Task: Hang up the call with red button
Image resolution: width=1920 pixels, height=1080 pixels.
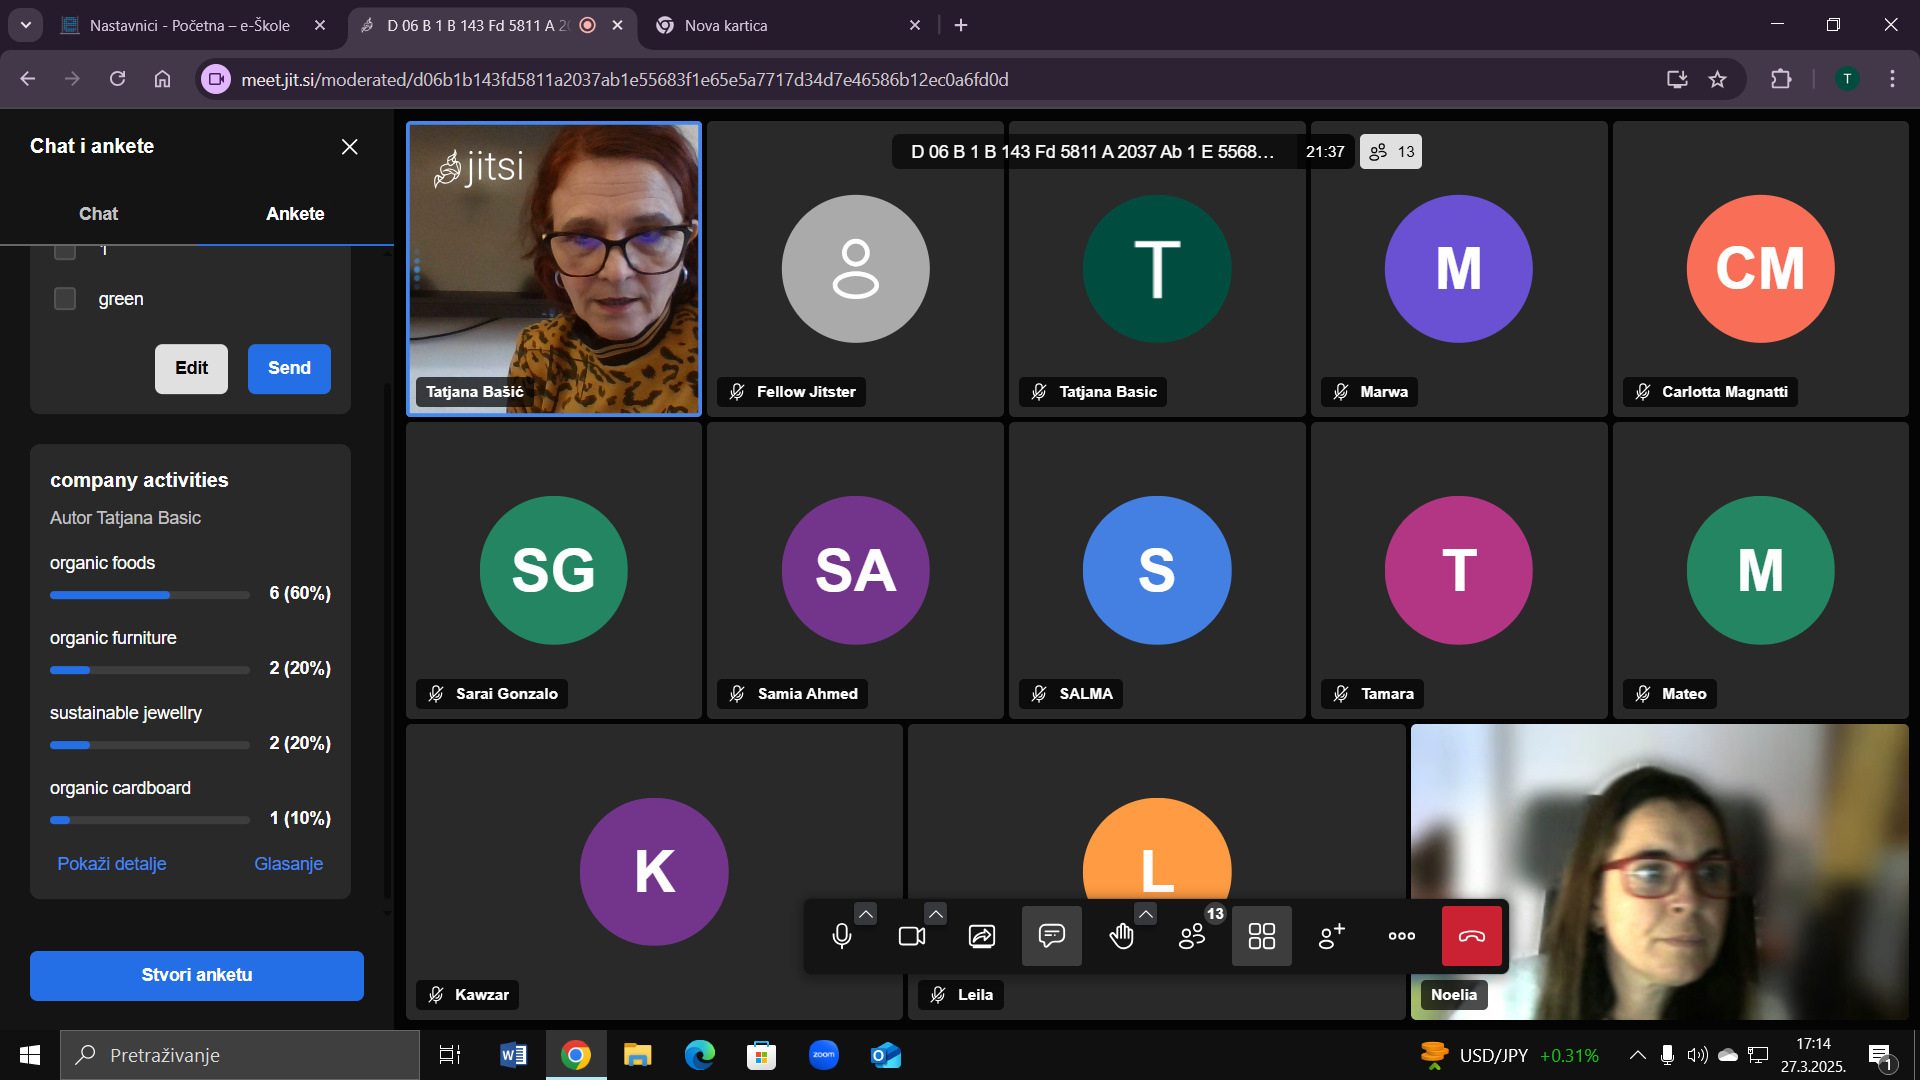Action: [1471, 936]
